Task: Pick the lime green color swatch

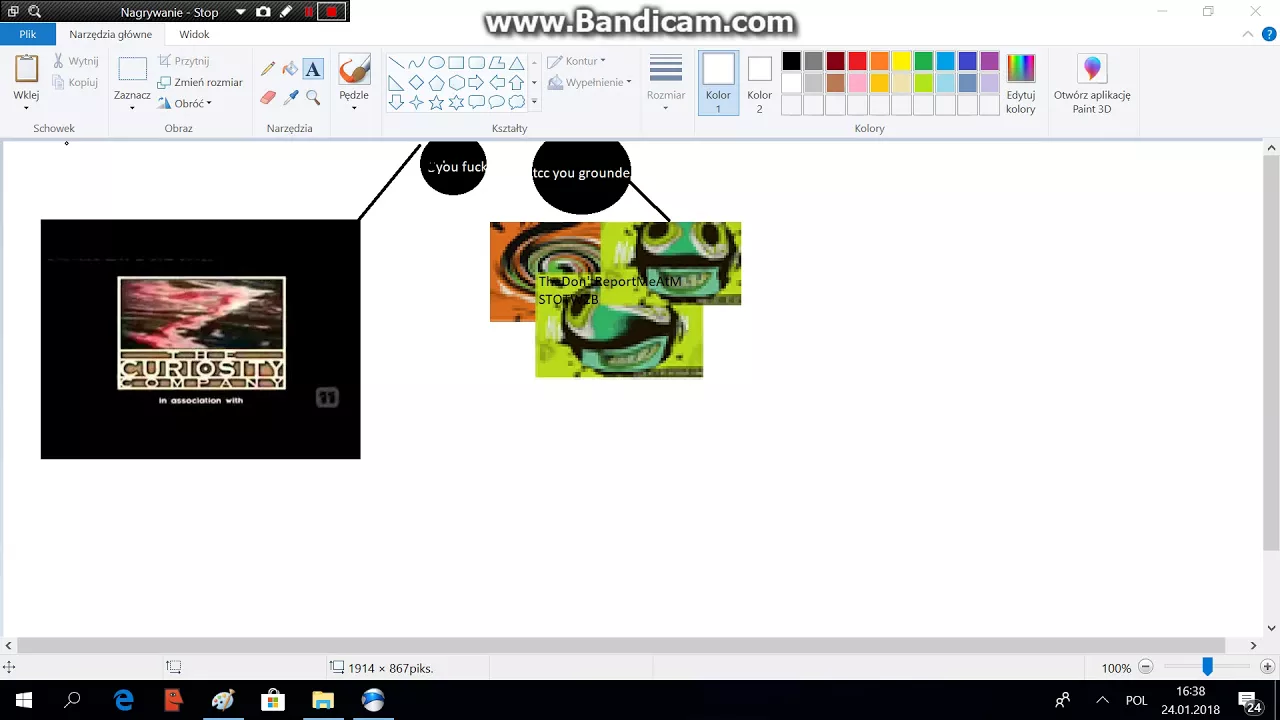Action: [924, 83]
